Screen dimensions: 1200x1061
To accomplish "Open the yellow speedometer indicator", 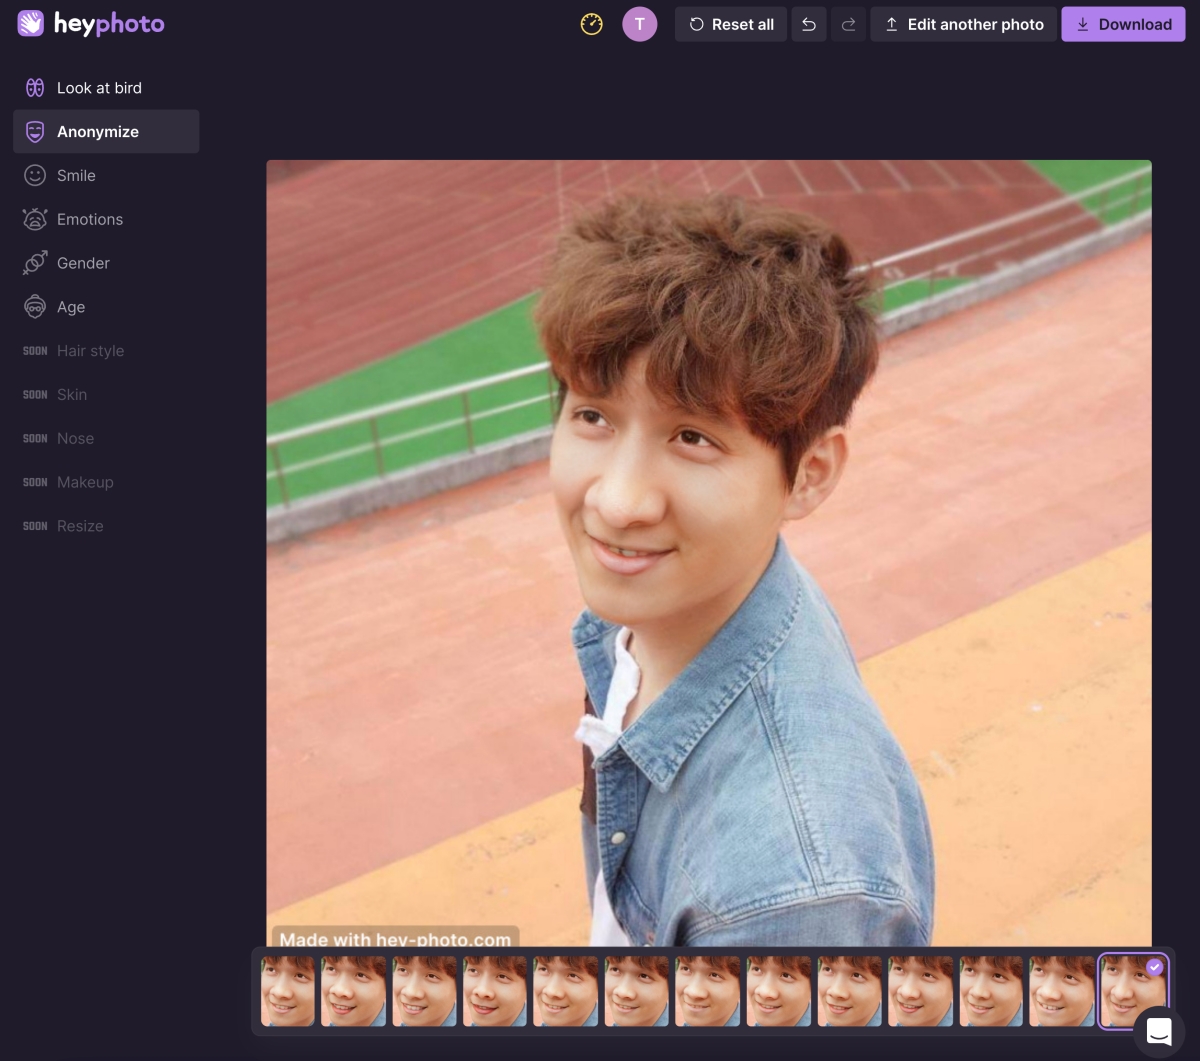I will coord(592,24).
